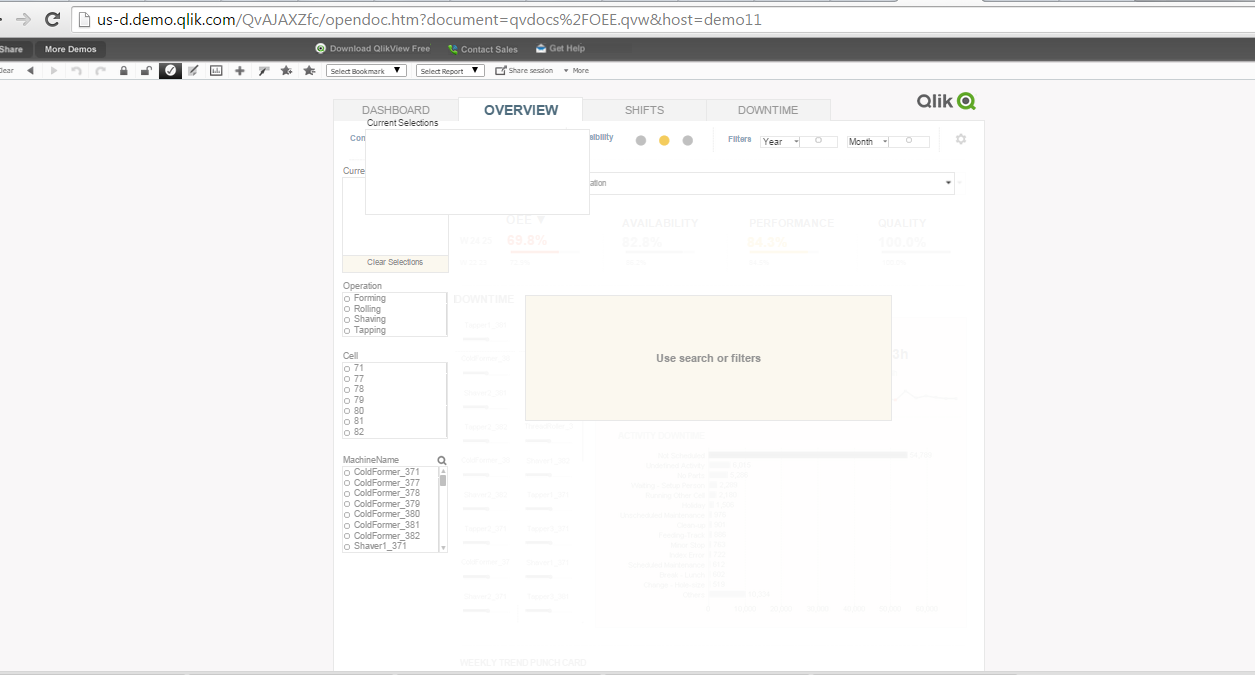Expand the More toolbar menu
Viewport: 1255px width, 675px height.
point(576,71)
